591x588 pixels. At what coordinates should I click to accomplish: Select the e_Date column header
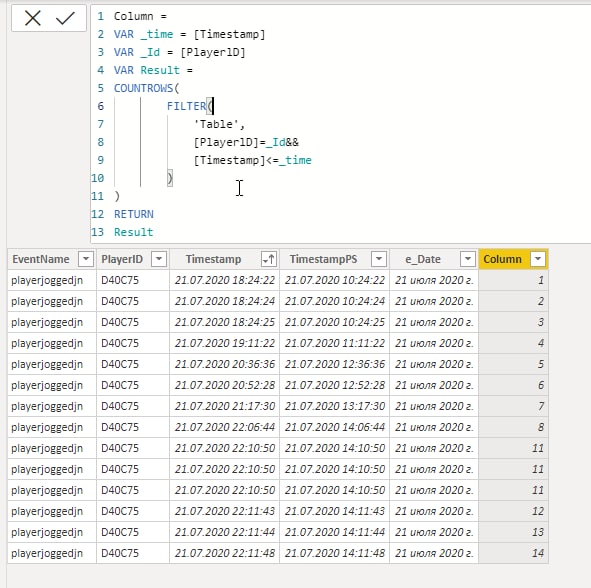[423, 259]
